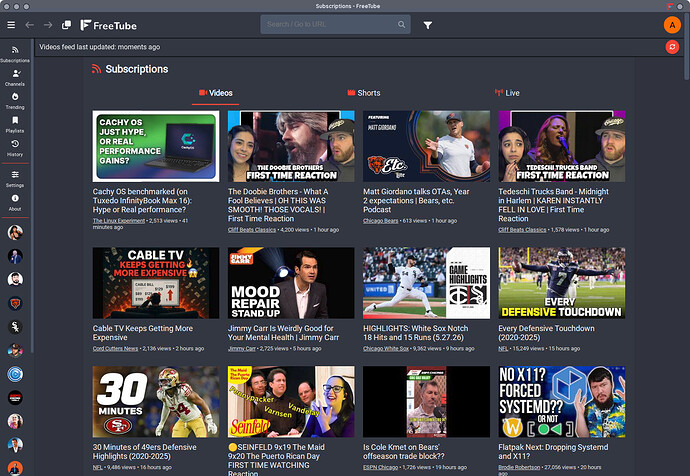The image size is (690, 476).
Task: Open Subscriptions in sidebar
Action: tap(15, 54)
